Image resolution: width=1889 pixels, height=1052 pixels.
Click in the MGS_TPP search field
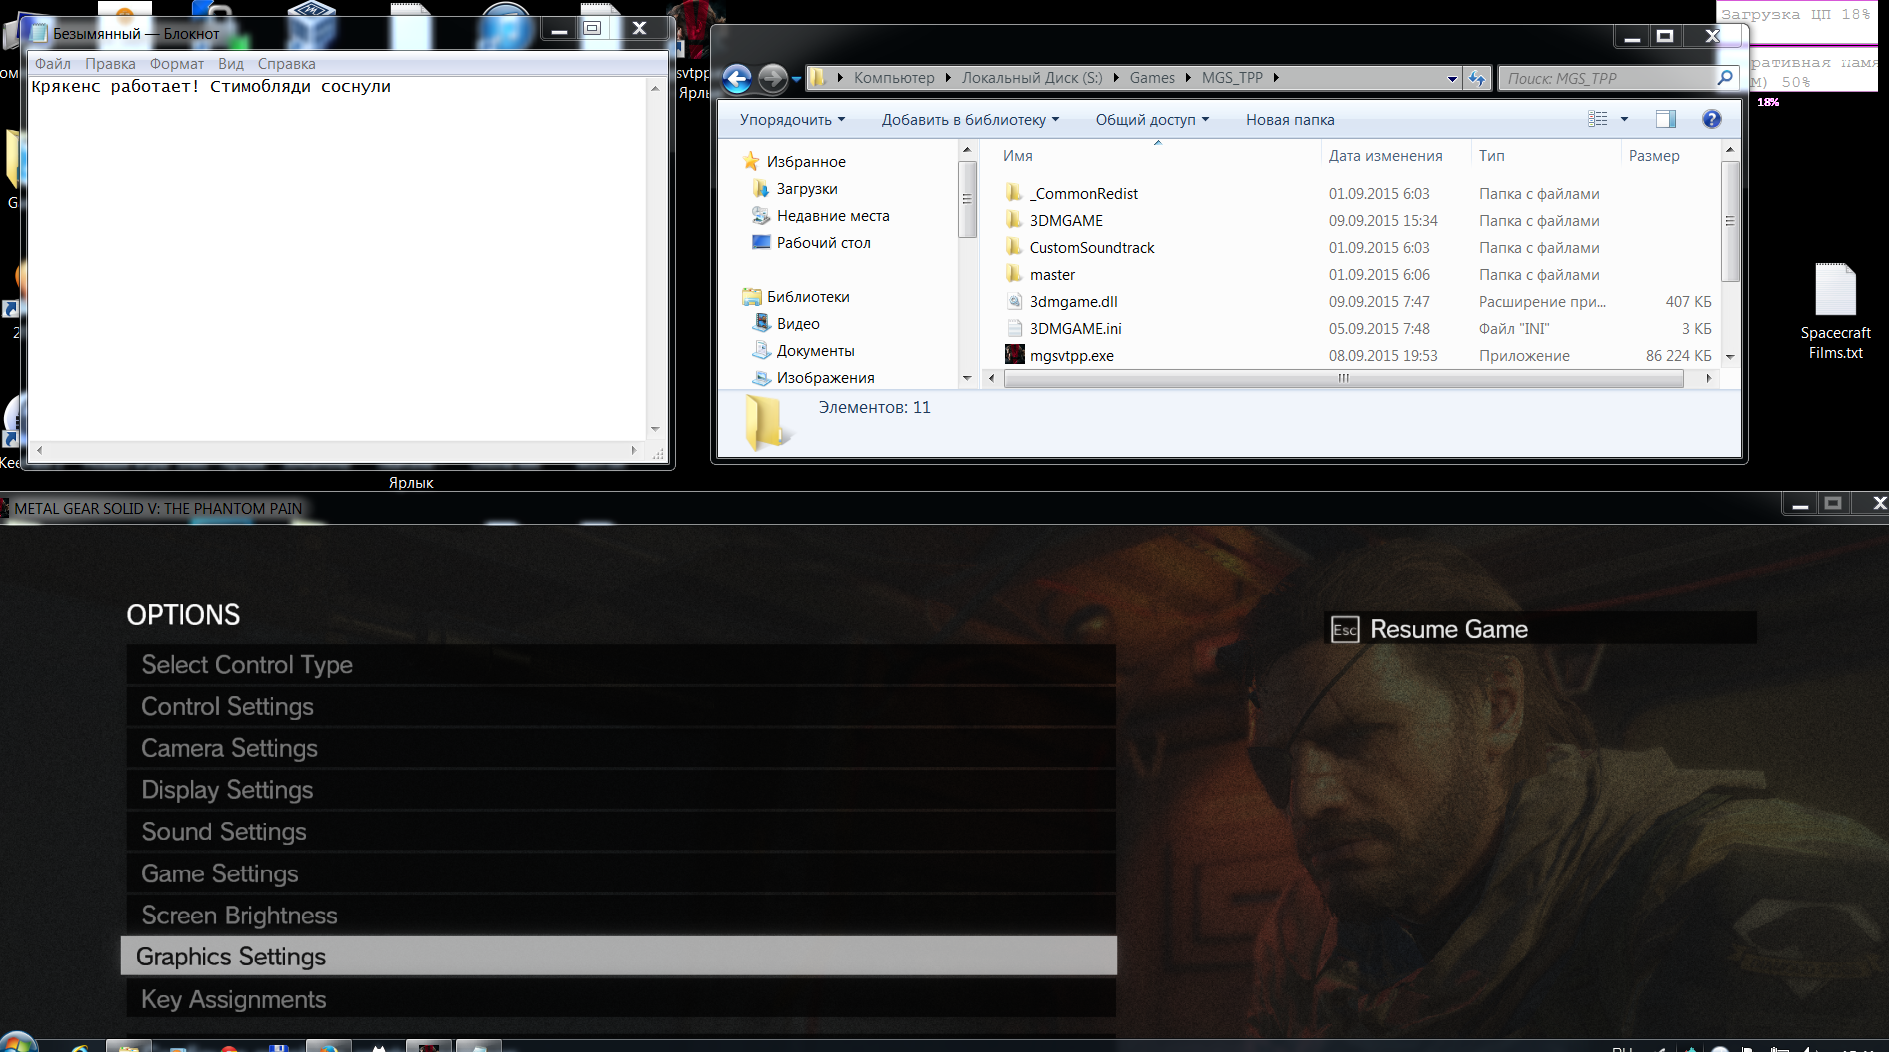1607,78
